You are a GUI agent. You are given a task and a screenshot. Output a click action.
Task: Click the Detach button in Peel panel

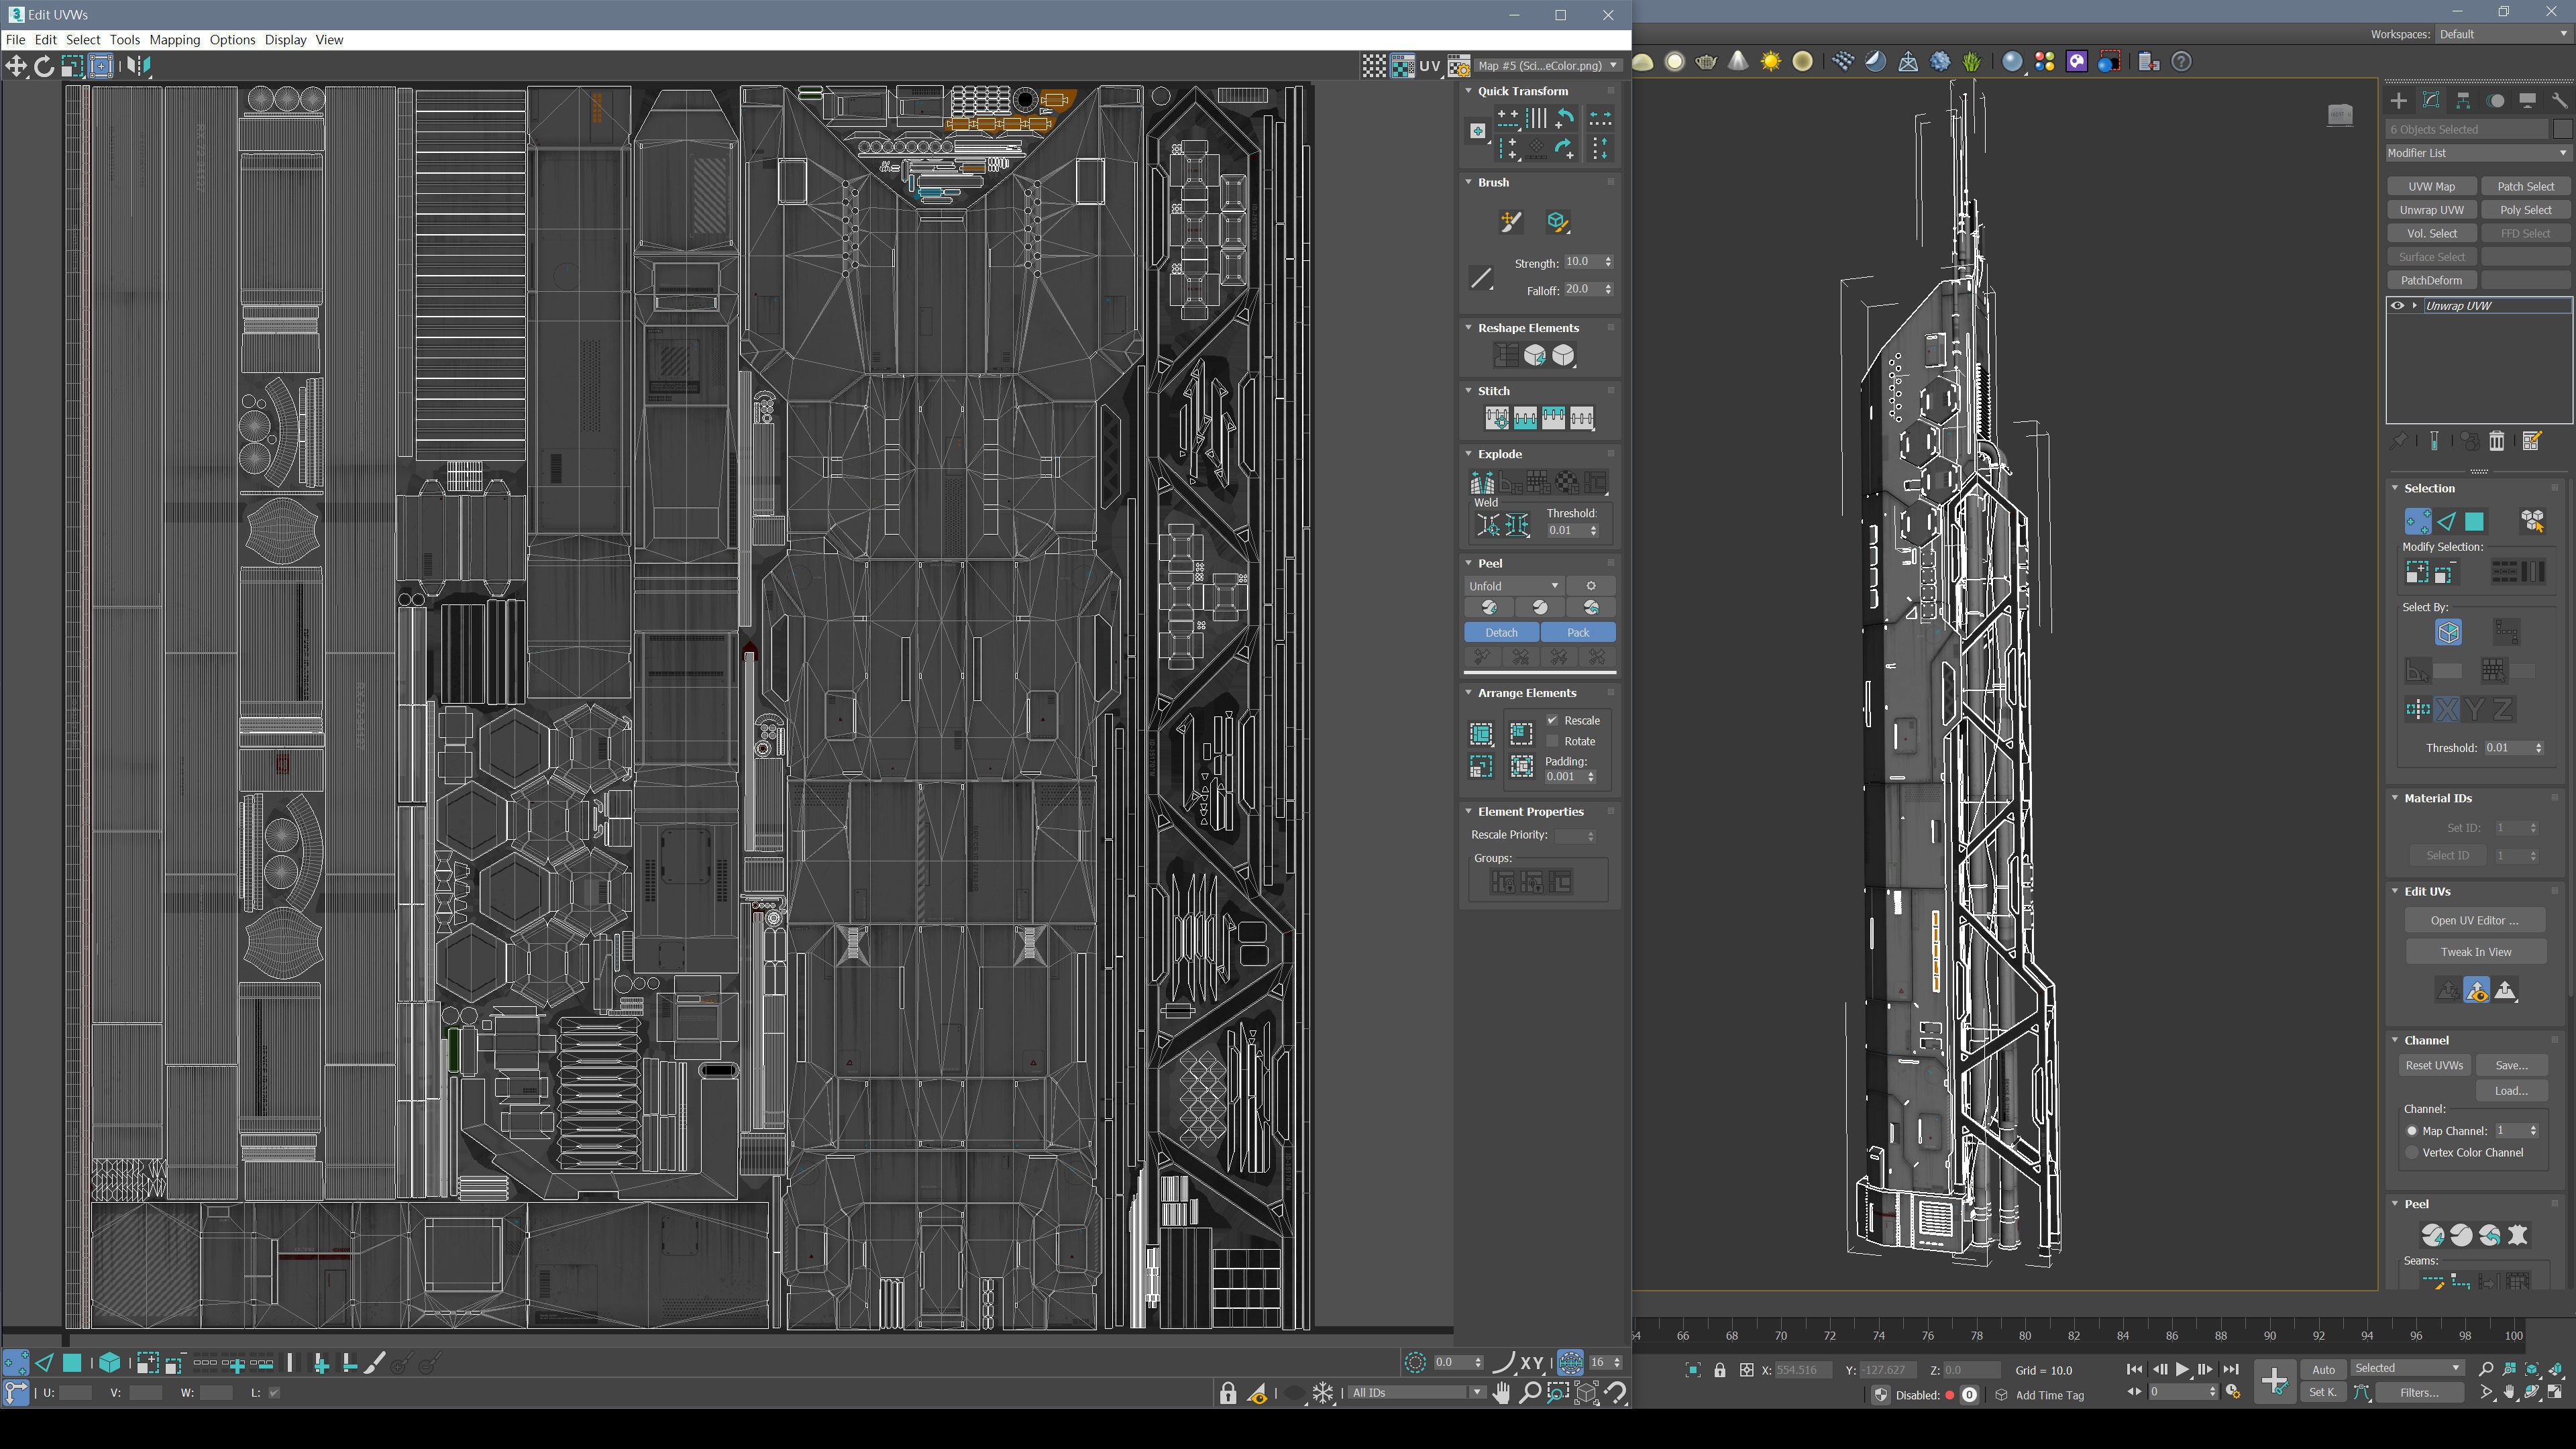tap(1501, 632)
